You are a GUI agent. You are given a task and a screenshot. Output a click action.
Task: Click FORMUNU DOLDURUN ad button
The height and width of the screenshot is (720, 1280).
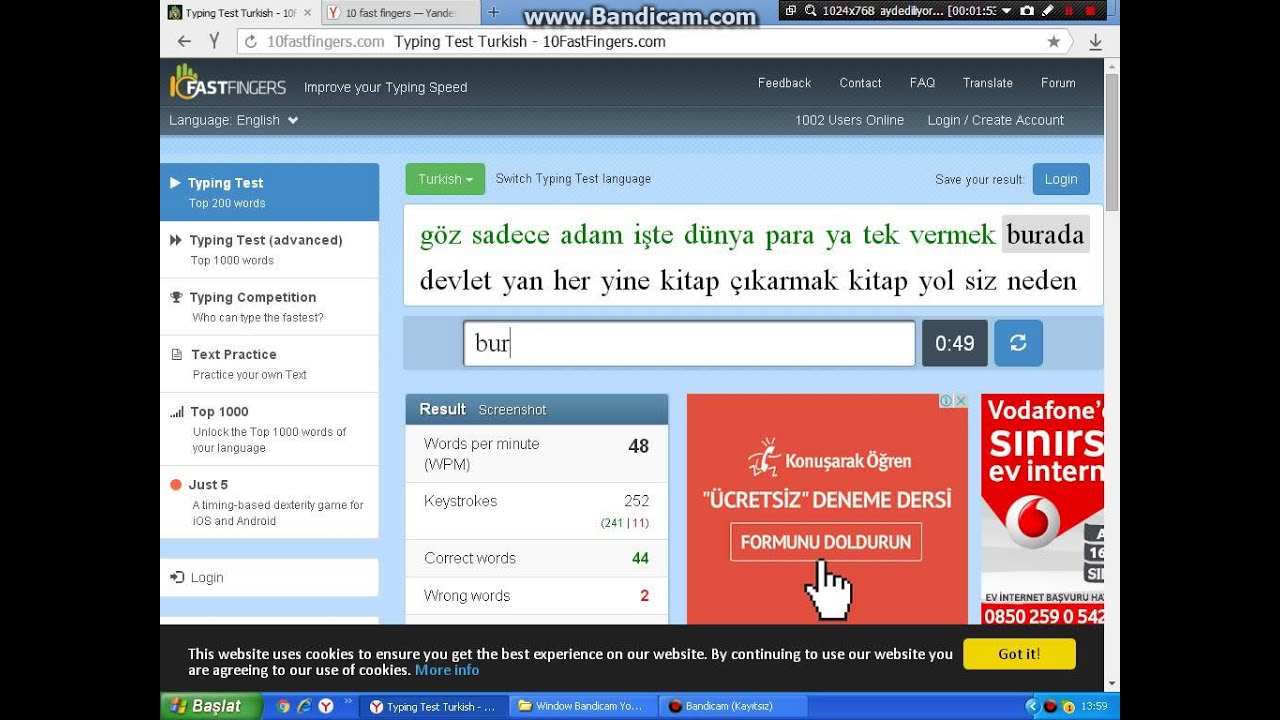coord(826,542)
